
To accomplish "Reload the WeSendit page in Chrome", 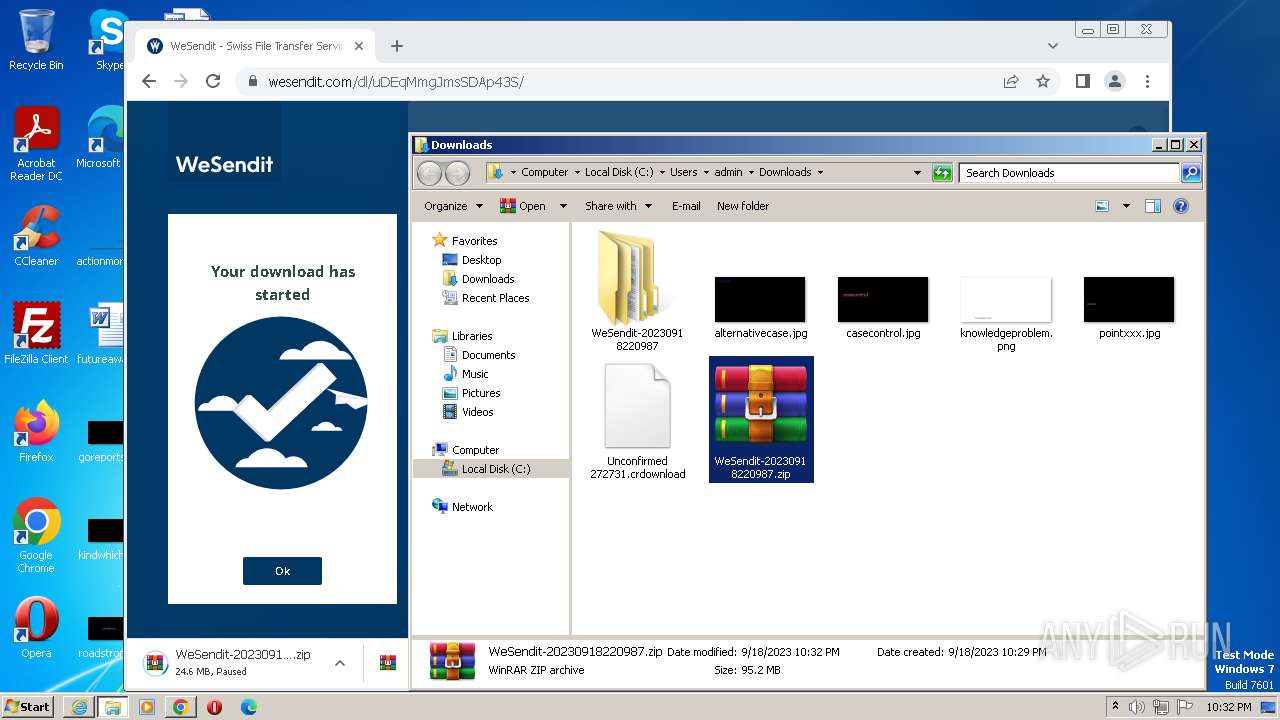I will point(213,81).
